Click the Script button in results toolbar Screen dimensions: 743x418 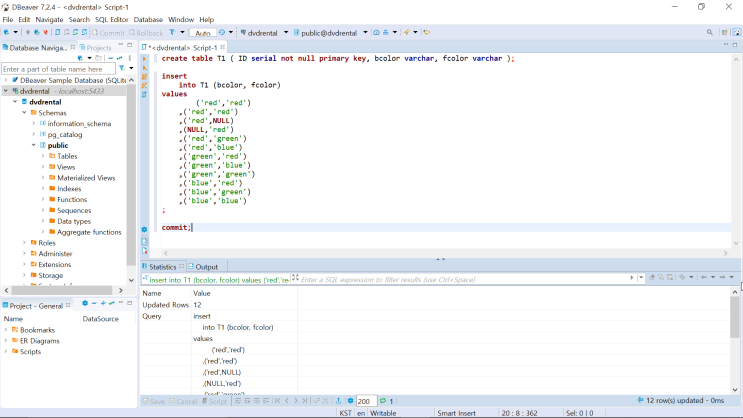click(x=214, y=401)
